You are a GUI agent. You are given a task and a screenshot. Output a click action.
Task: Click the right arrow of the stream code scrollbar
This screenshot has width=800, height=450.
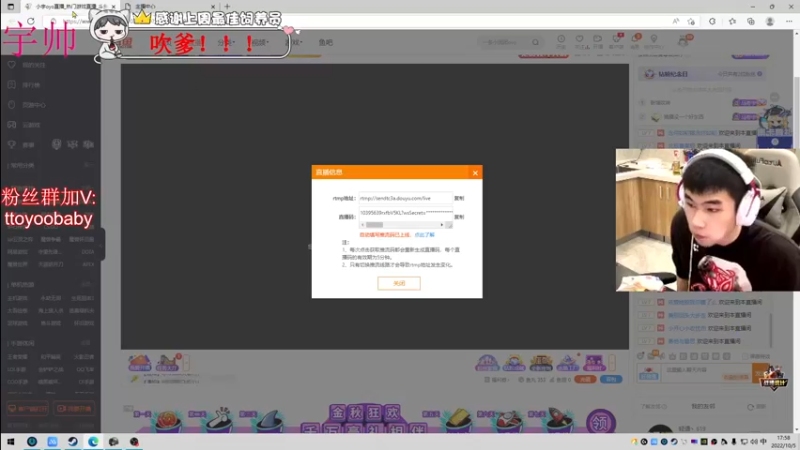[x=442, y=225]
